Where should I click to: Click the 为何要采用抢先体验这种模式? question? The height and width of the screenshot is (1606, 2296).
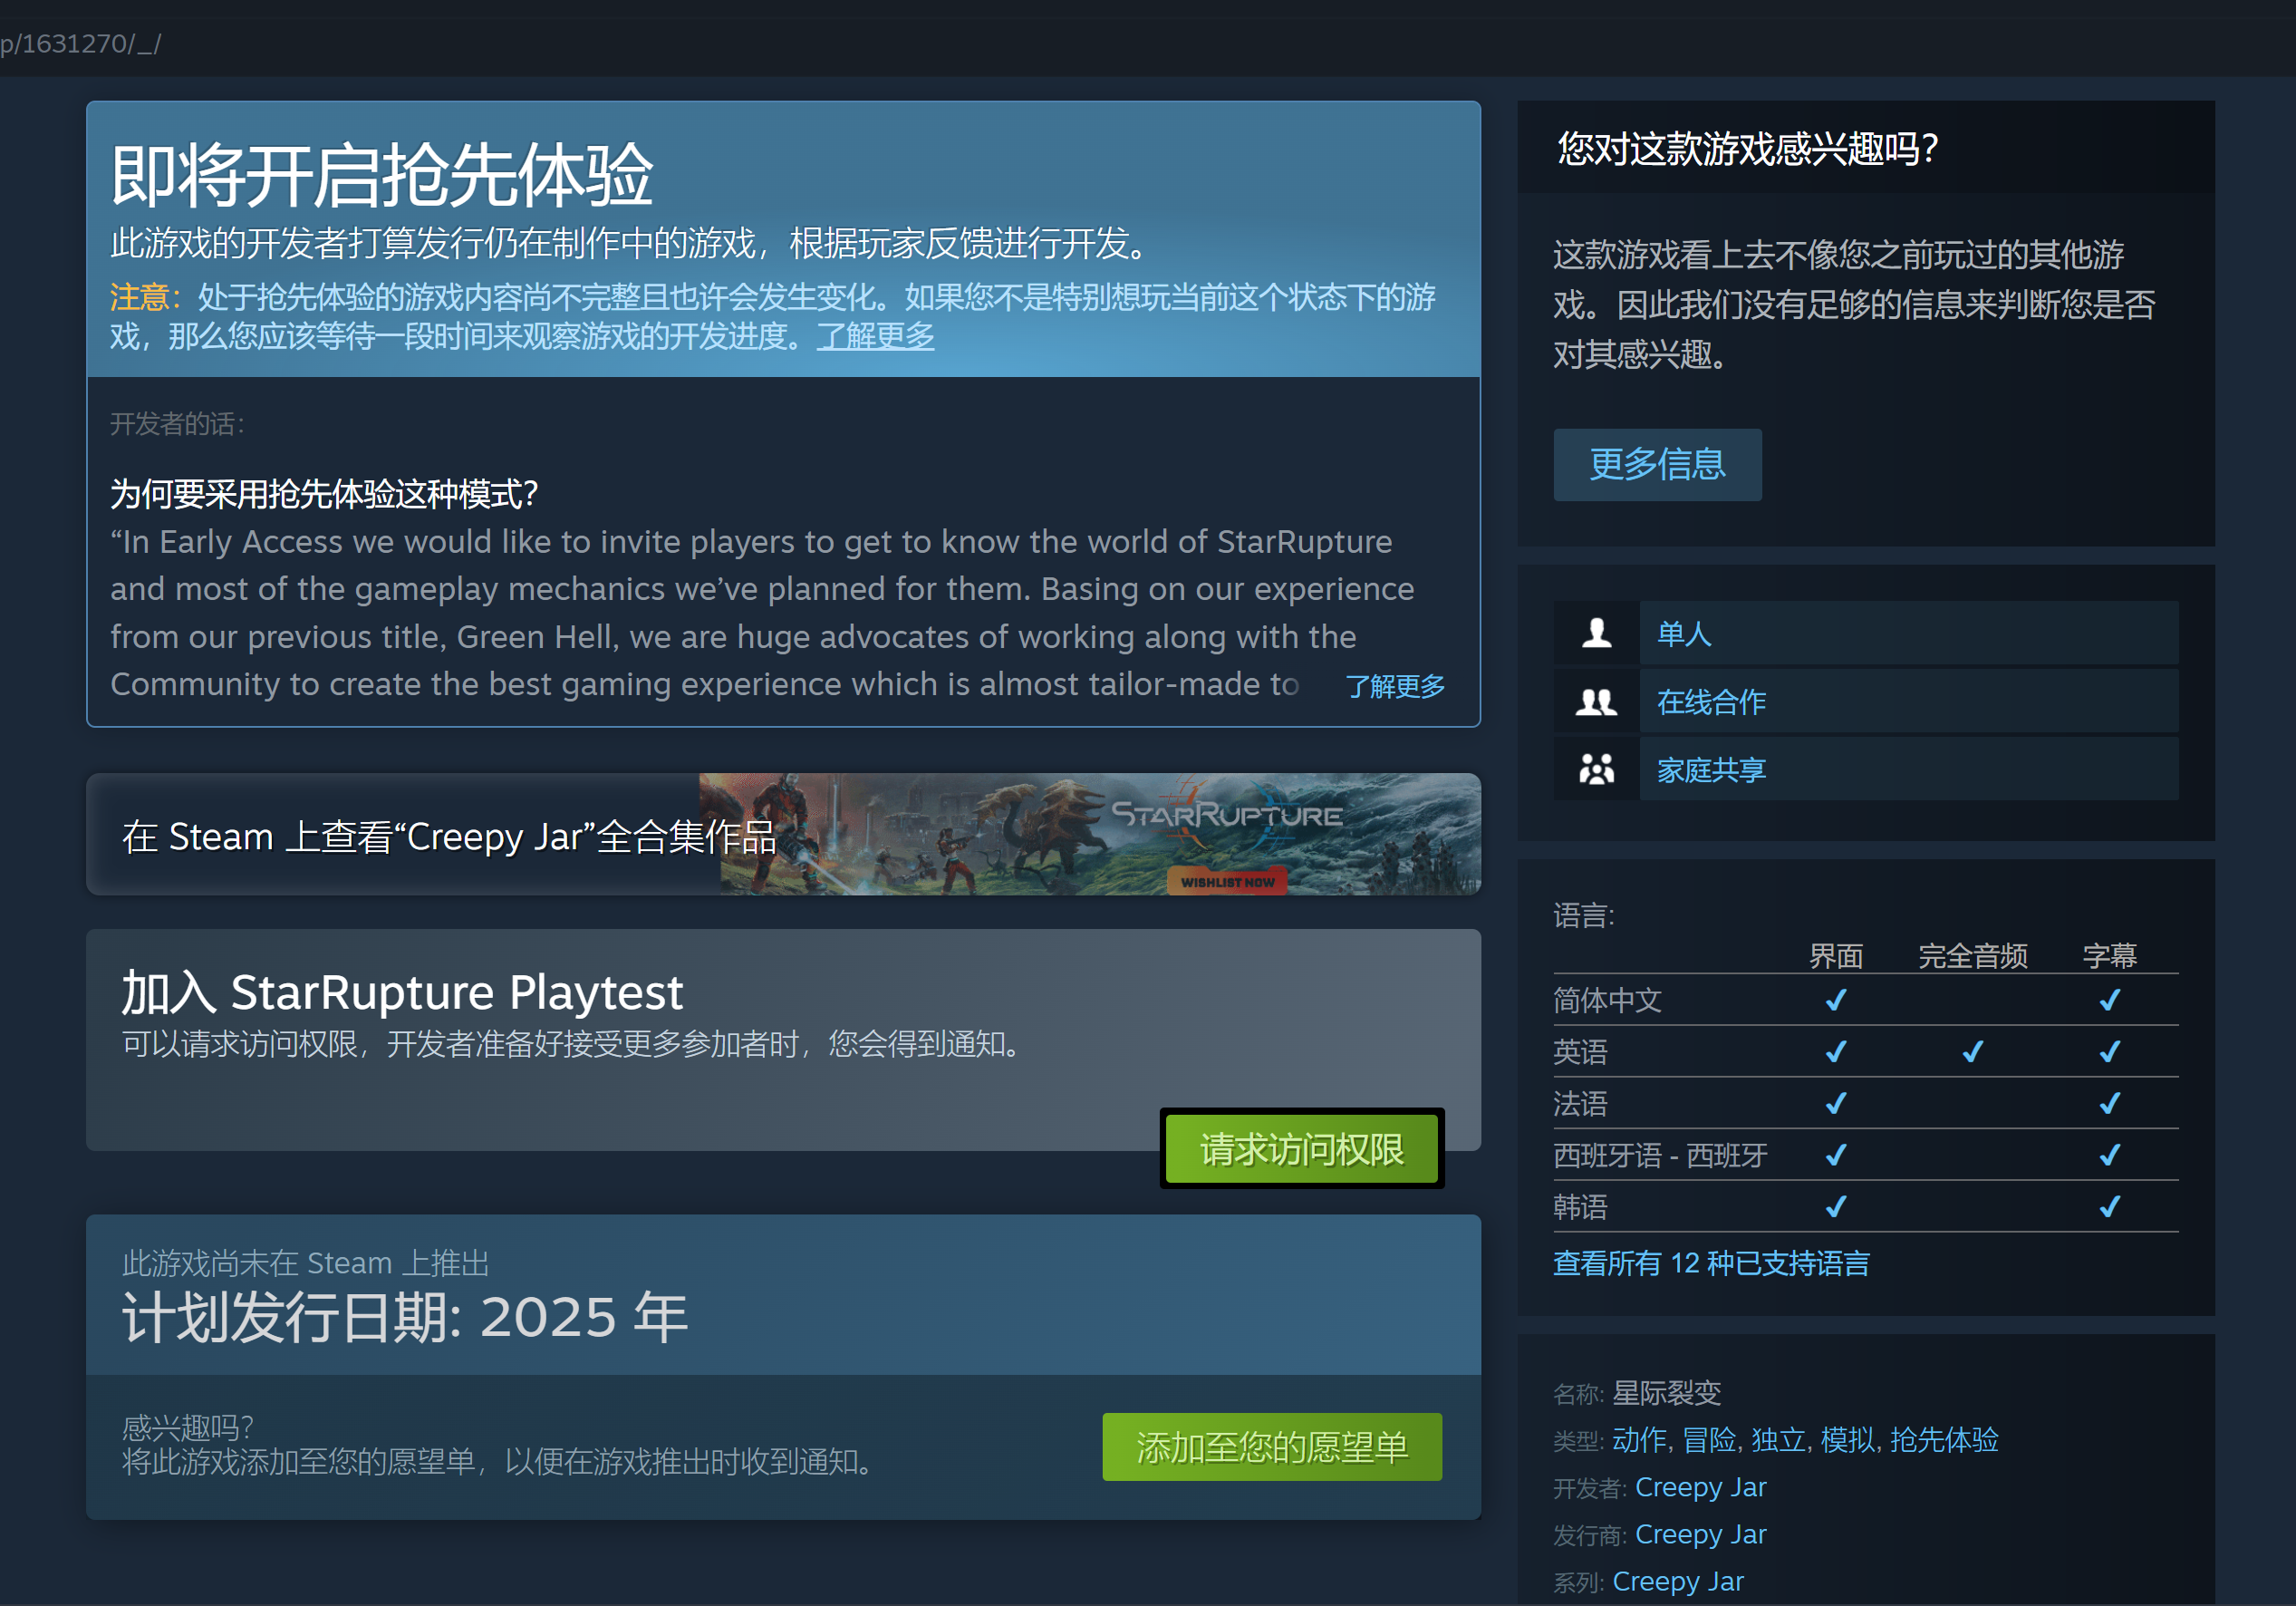tap(324, 494)
